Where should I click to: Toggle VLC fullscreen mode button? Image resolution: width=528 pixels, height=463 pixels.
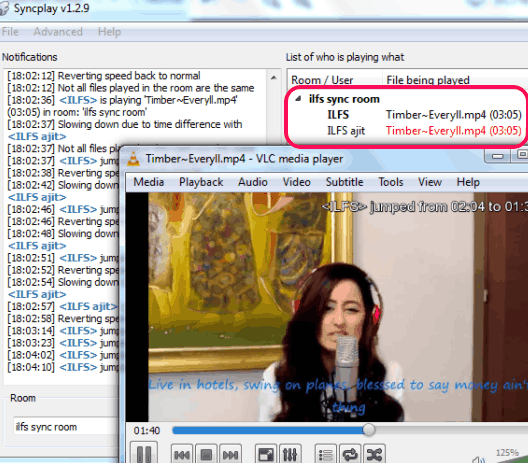point(266,455)
